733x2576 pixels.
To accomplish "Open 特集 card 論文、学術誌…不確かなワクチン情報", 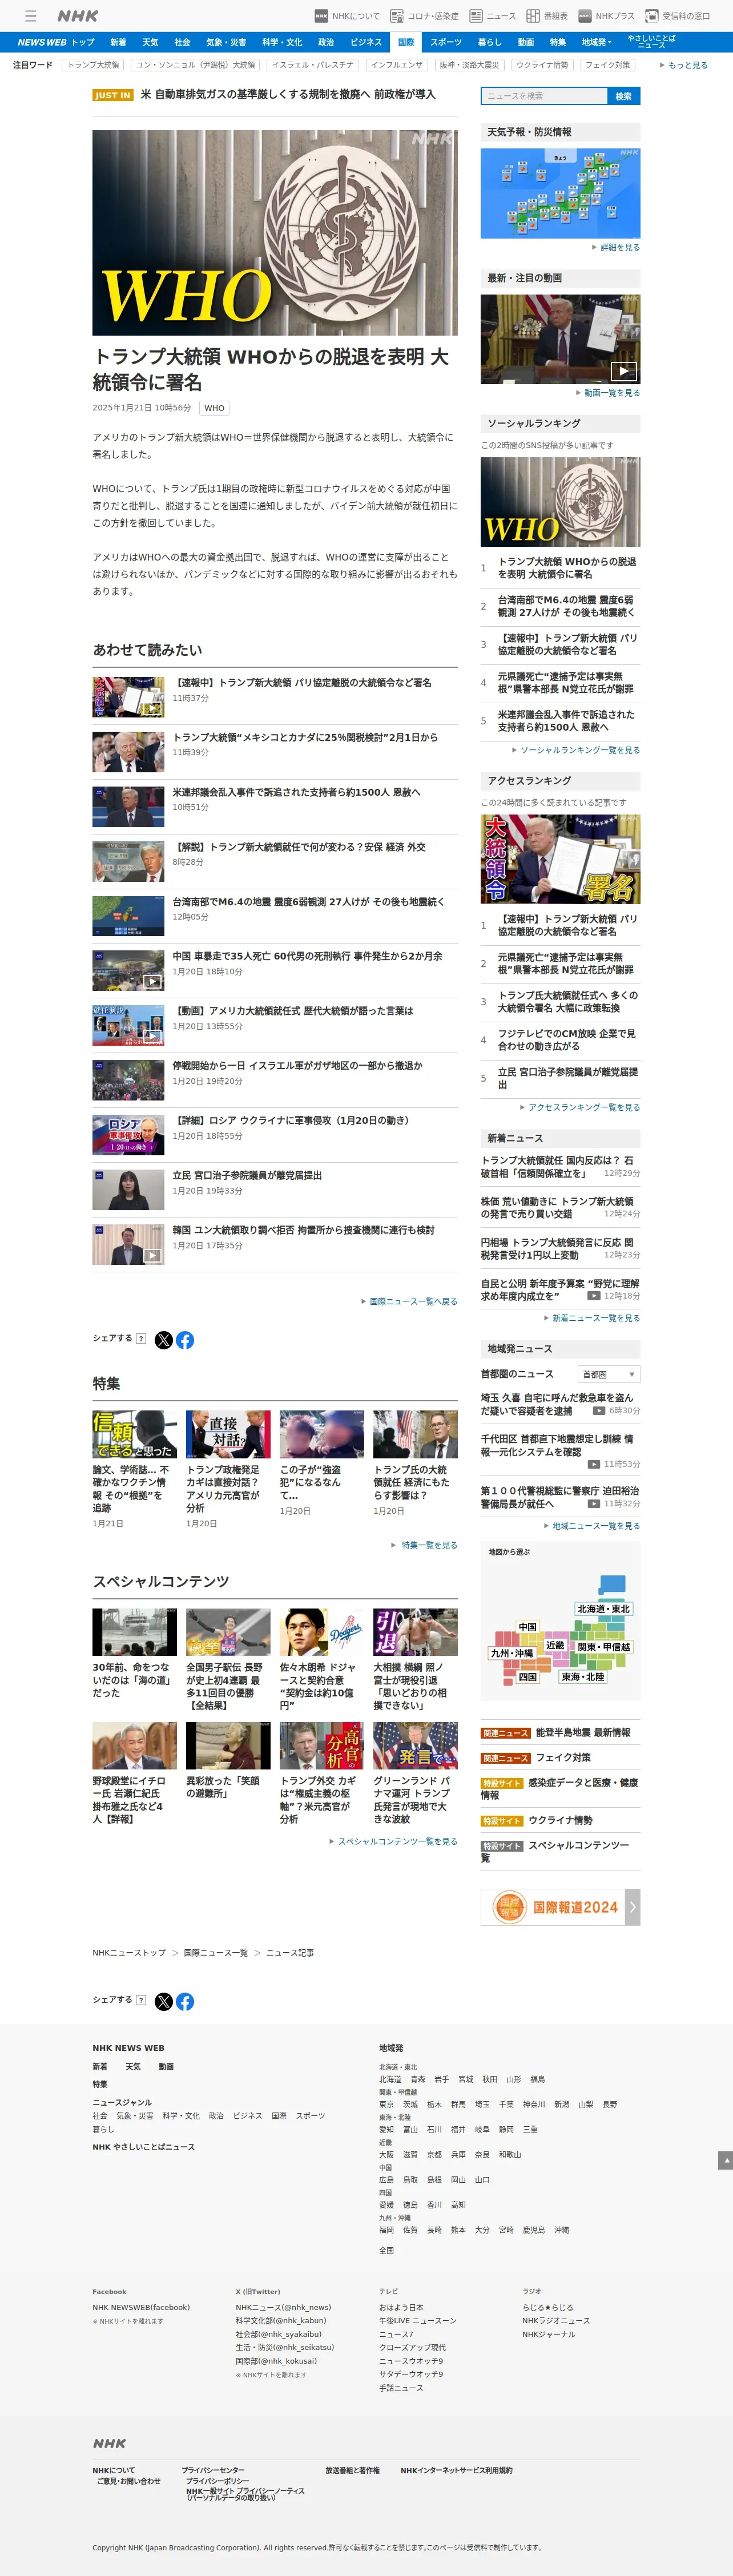I will pyautogui.click(x=134, y=1471).
